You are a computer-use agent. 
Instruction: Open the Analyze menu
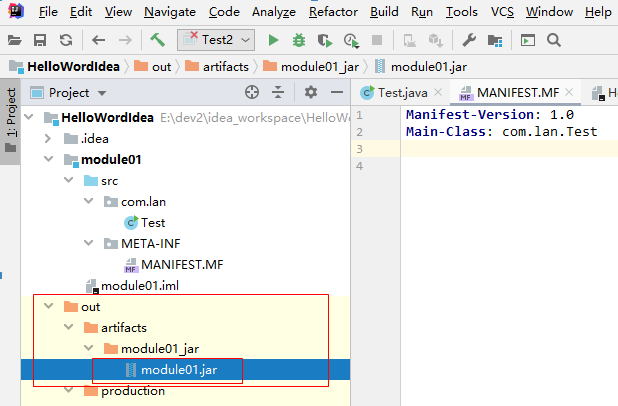274,12
